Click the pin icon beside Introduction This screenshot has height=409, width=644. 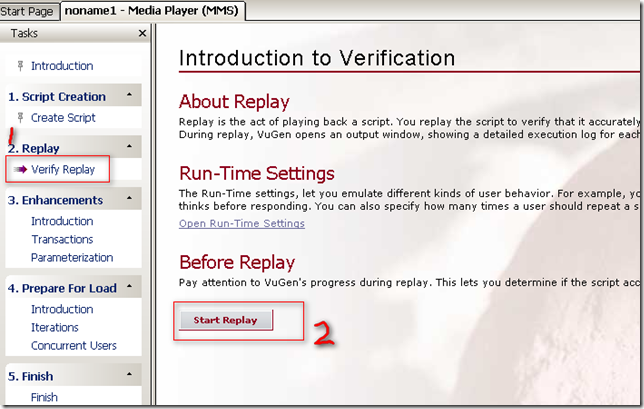20,66
